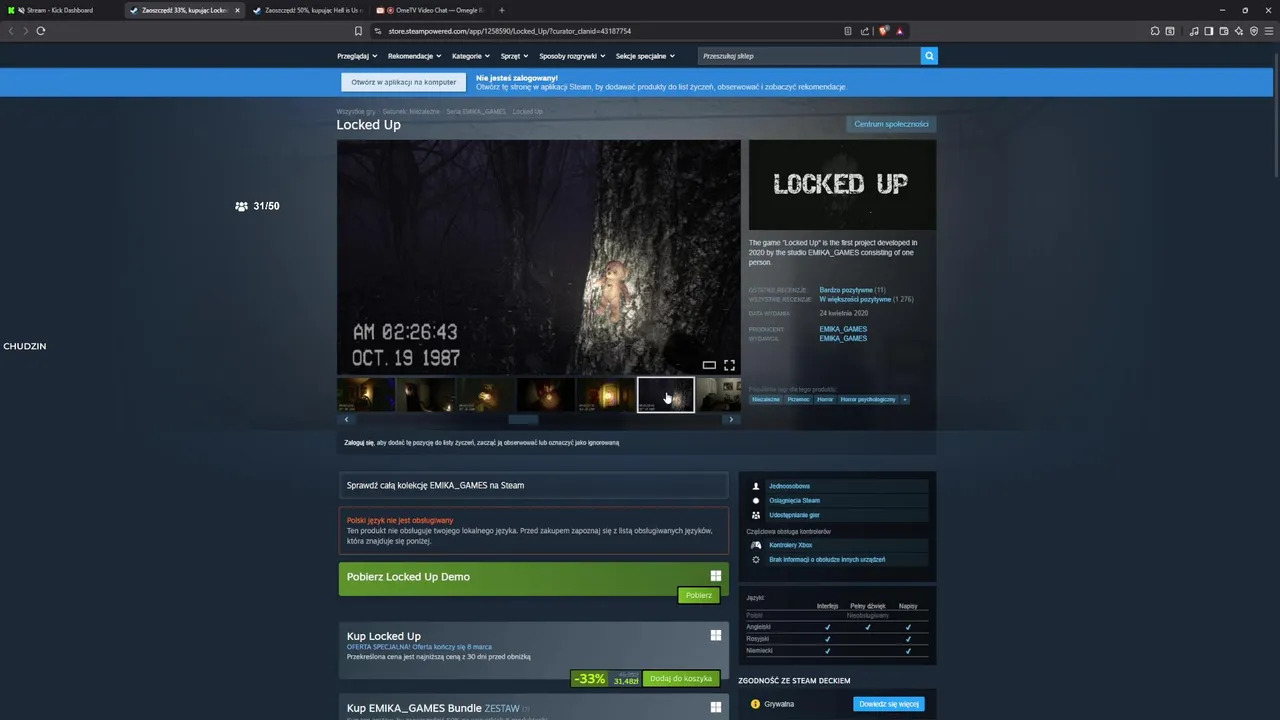Open the Bardzo pozytywne recent reviews link
Viewport: 1280px width, 720px height.
846,290
